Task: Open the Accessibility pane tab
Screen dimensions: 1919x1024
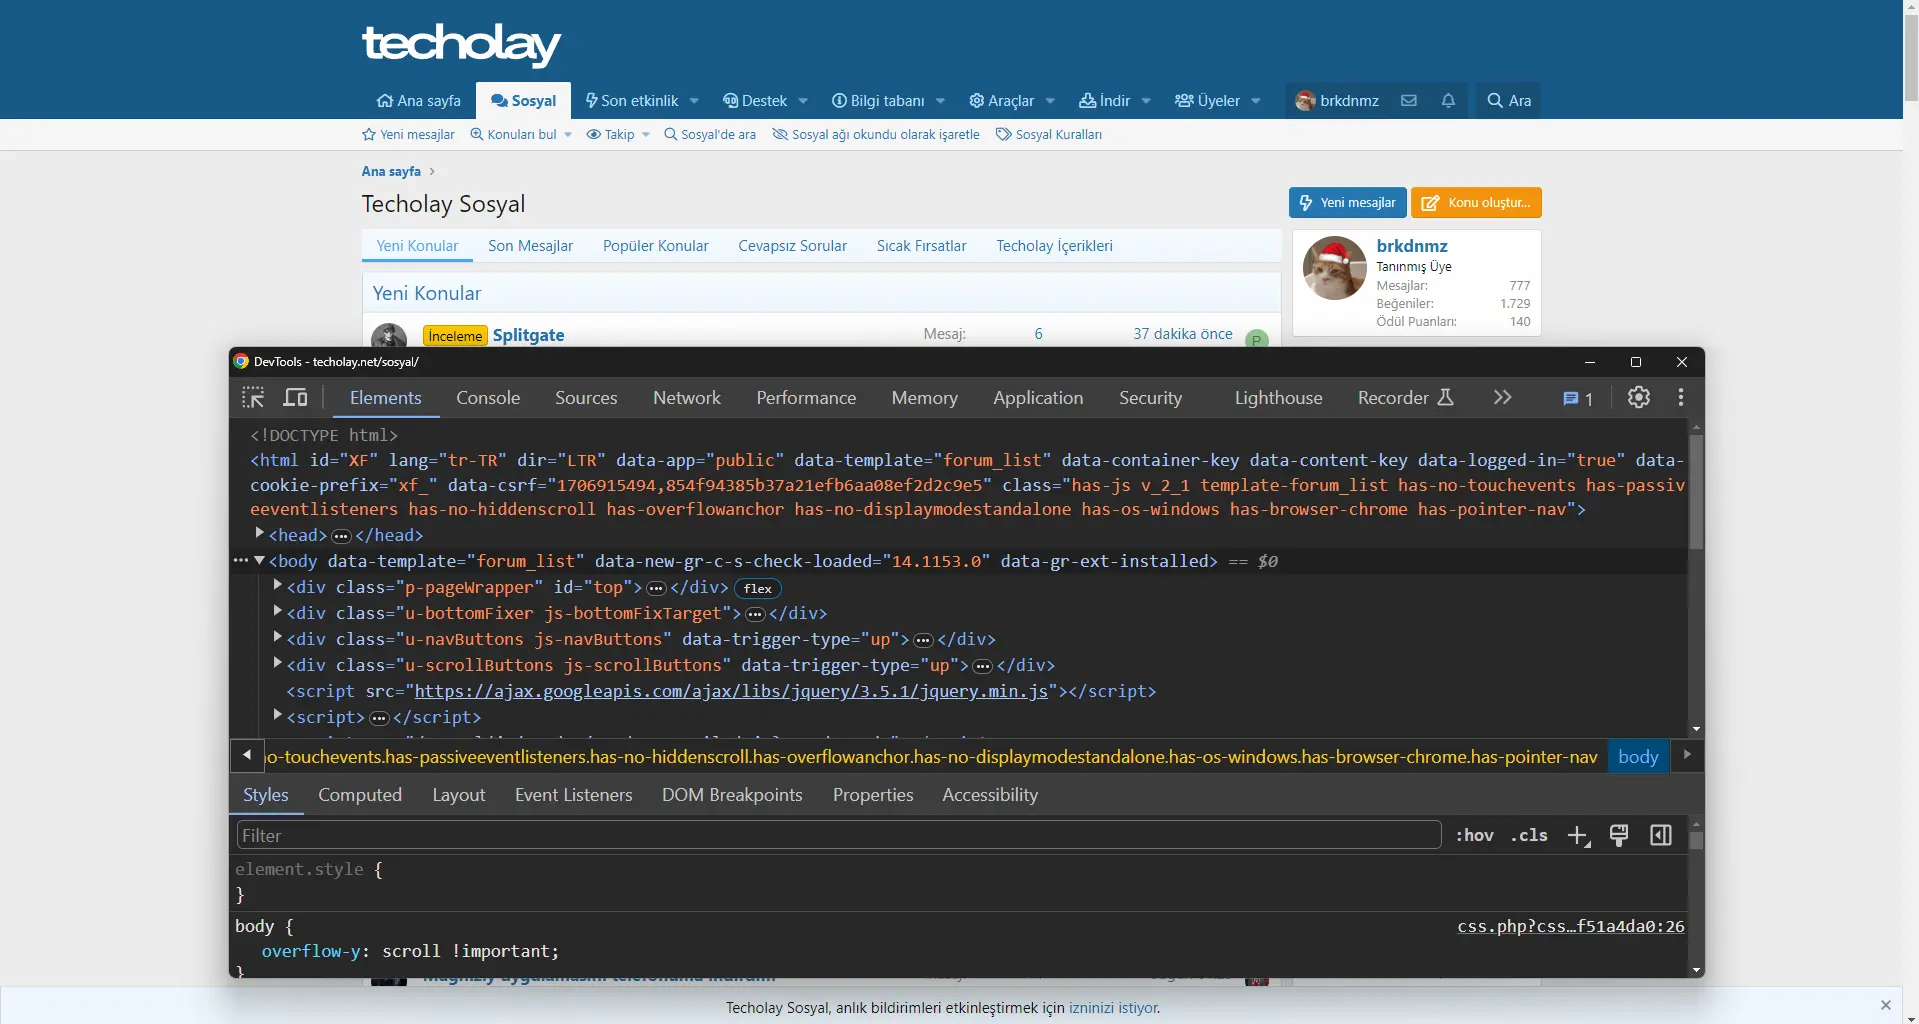Action: click(x=990, y=795)
